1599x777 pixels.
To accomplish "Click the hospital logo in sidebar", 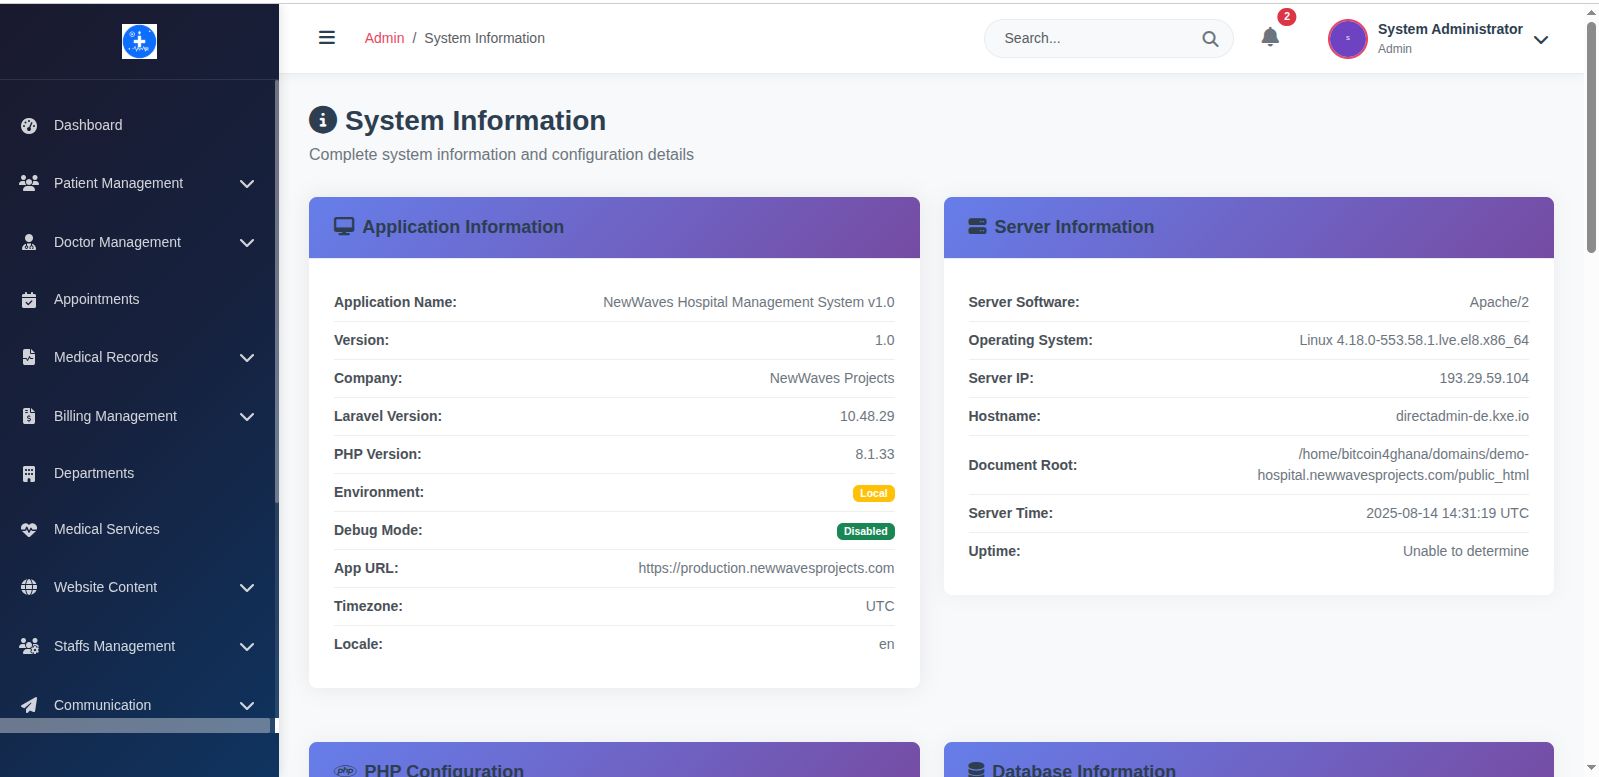I will [x=139, y=41].
